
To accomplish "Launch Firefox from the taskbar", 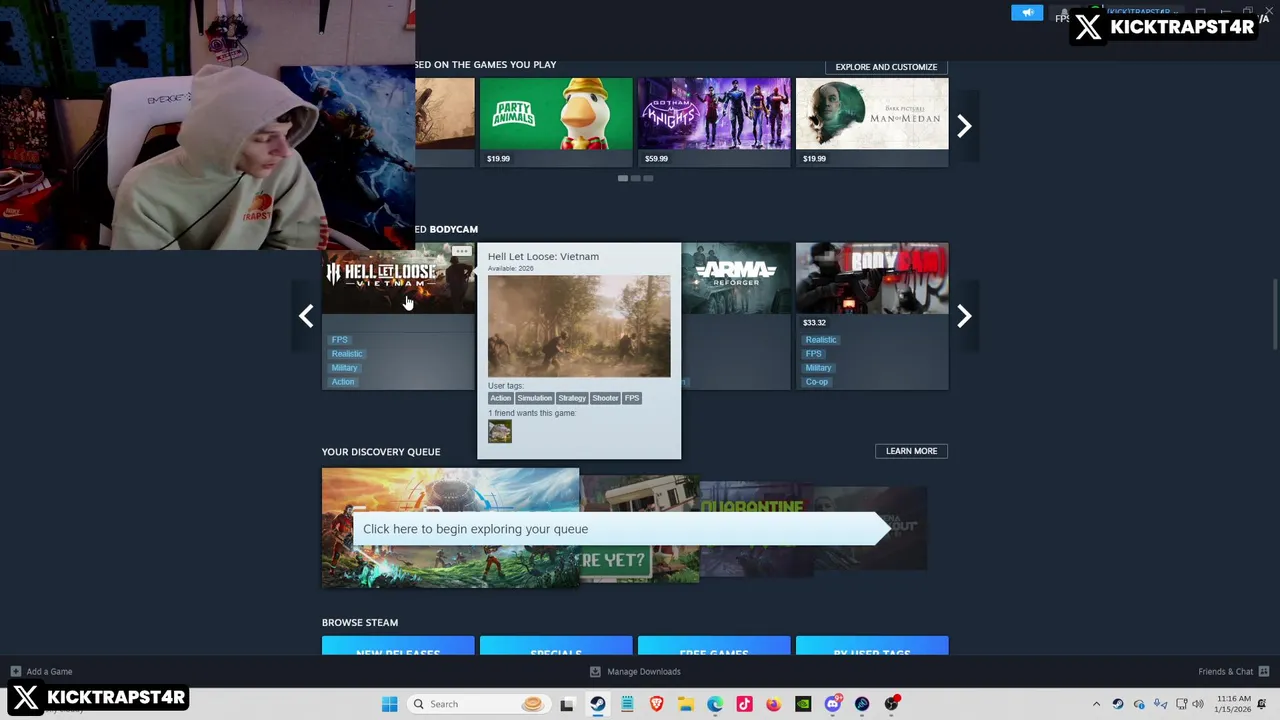I will [x=773, y=704].
